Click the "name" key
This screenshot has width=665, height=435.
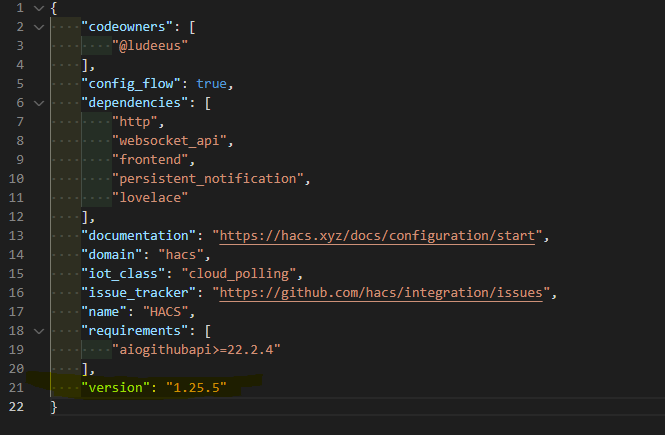pos(104,312)
